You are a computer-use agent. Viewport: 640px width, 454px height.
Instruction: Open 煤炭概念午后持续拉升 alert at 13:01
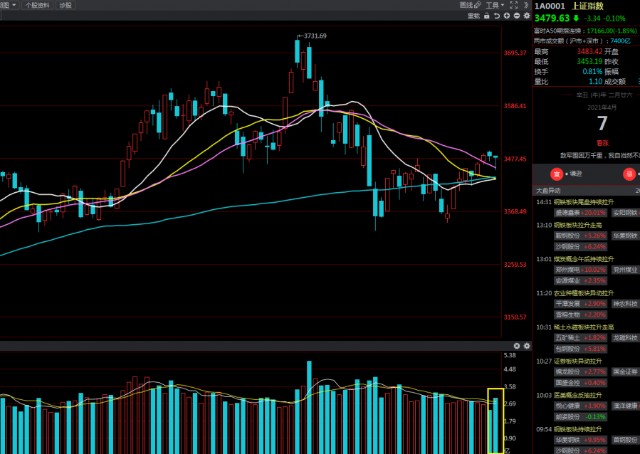(587, 257)
